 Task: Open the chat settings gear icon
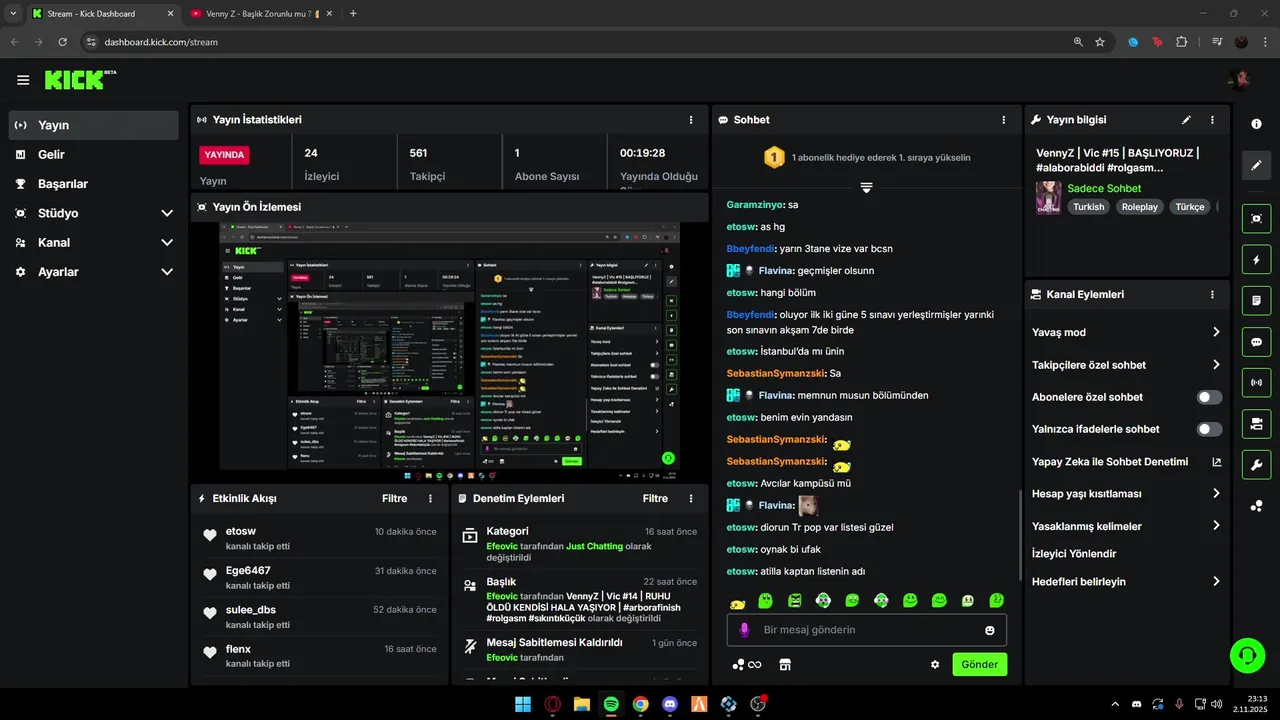[x=935, y=664]
